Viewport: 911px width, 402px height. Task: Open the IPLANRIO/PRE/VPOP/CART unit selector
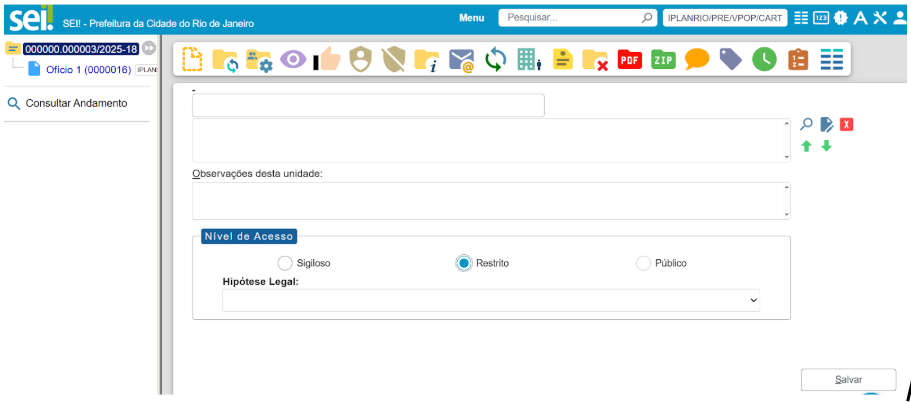[x=724, y=18]
